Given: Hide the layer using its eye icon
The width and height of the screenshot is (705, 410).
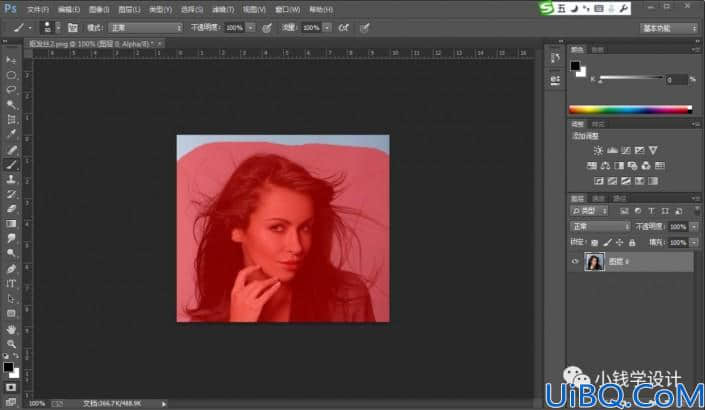Looking at the screenshot, I should point(575,262).
